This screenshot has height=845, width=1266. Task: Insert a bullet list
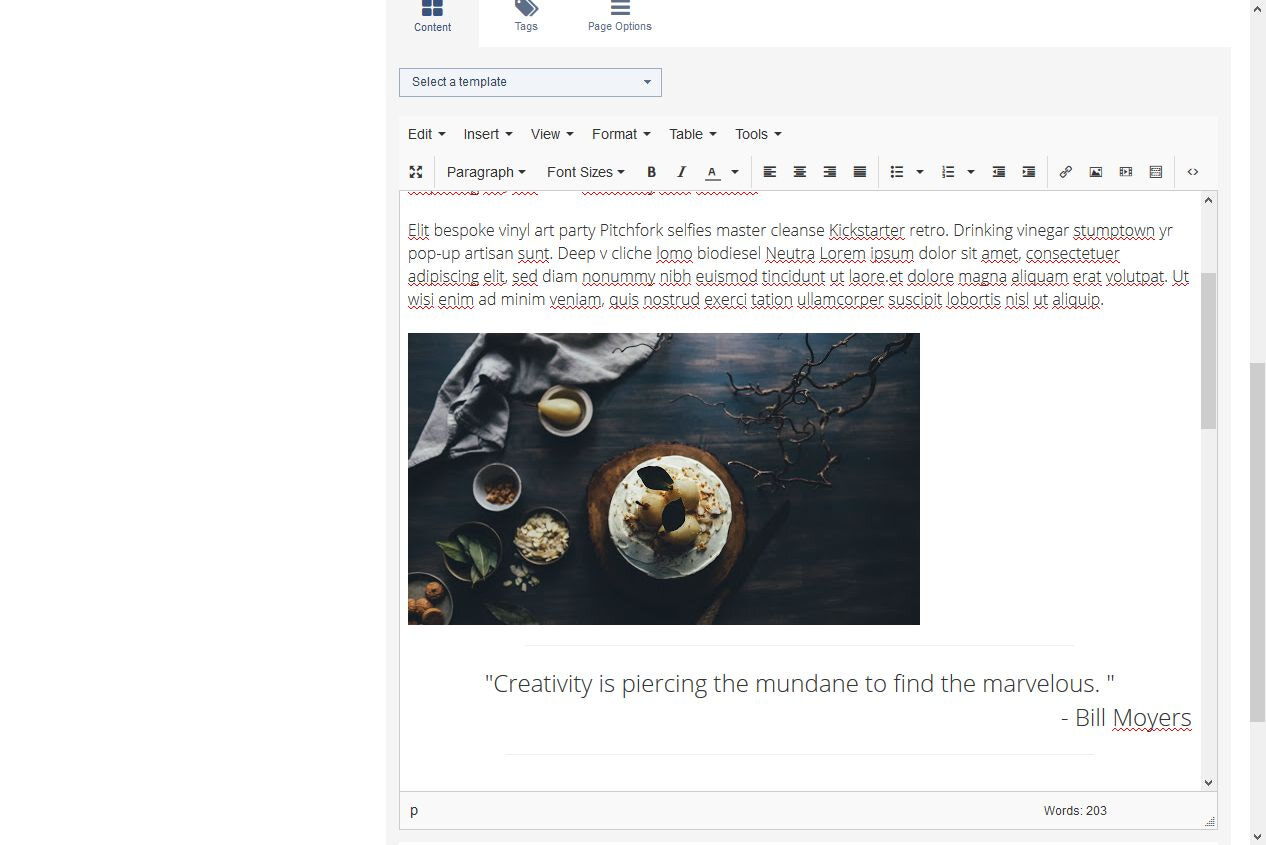coord(897,172)
